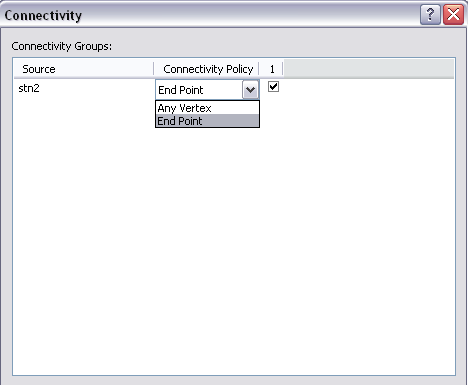Click the column header labeled 1

(x=271, y=69)
